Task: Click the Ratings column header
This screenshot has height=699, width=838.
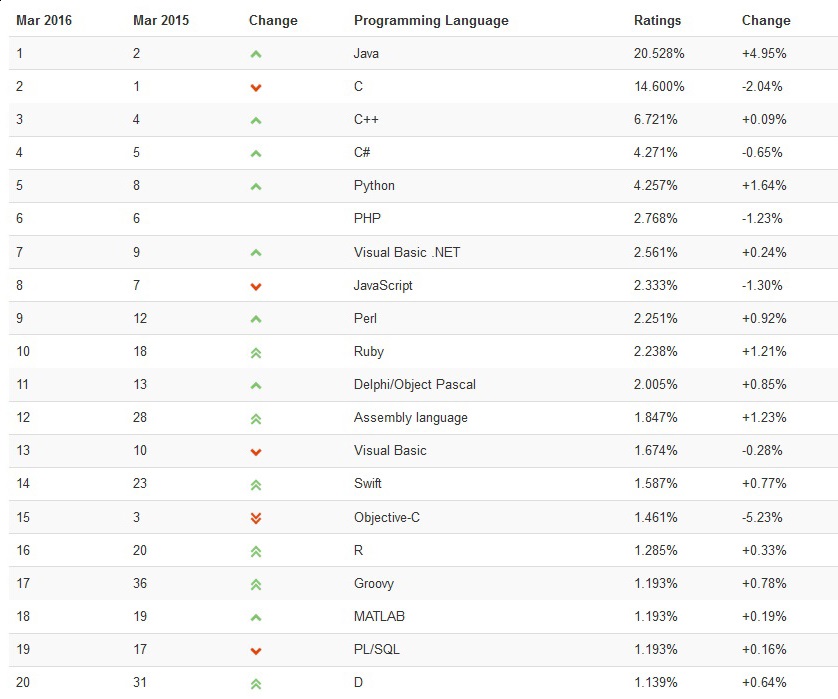Action: [657, 20]
